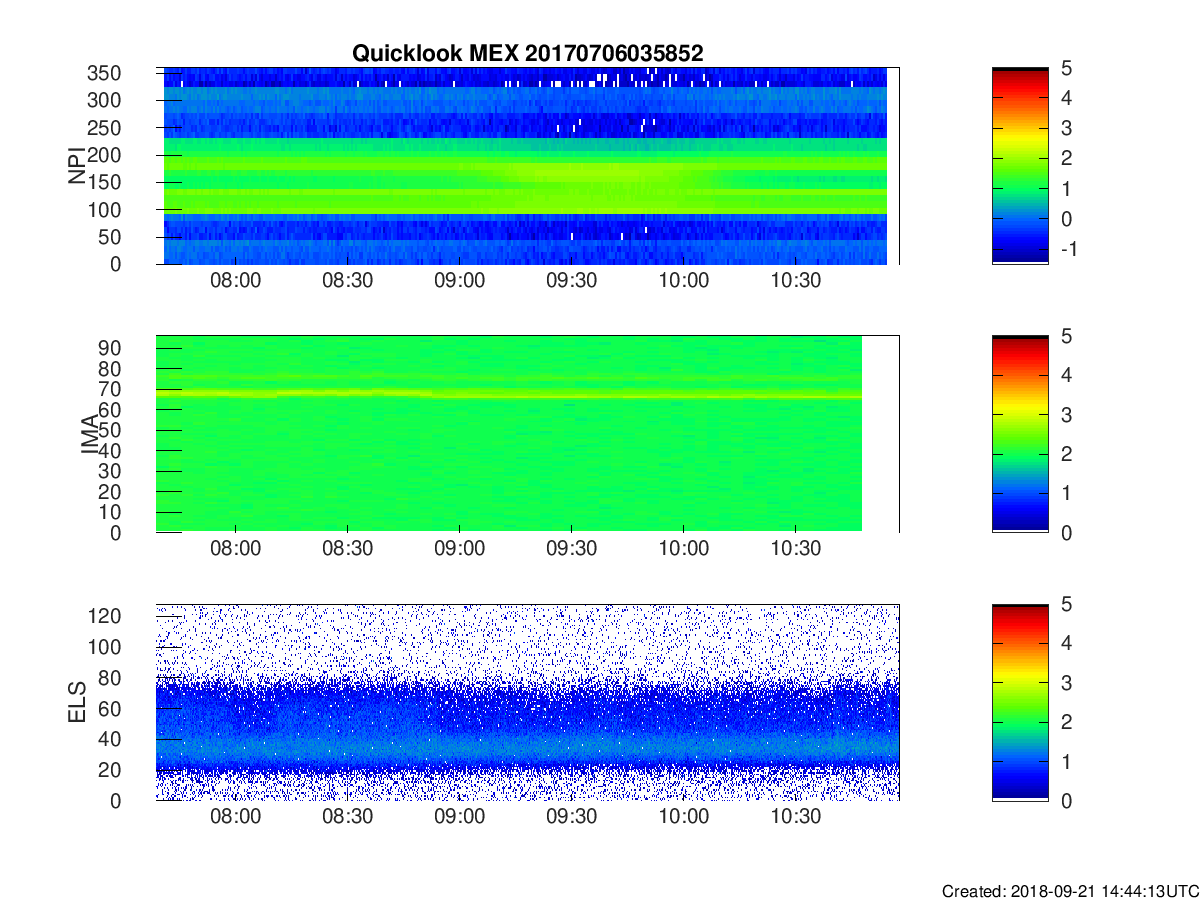
Task: Click inside the IMA spectrogram panel
Action: coord(528,434)
